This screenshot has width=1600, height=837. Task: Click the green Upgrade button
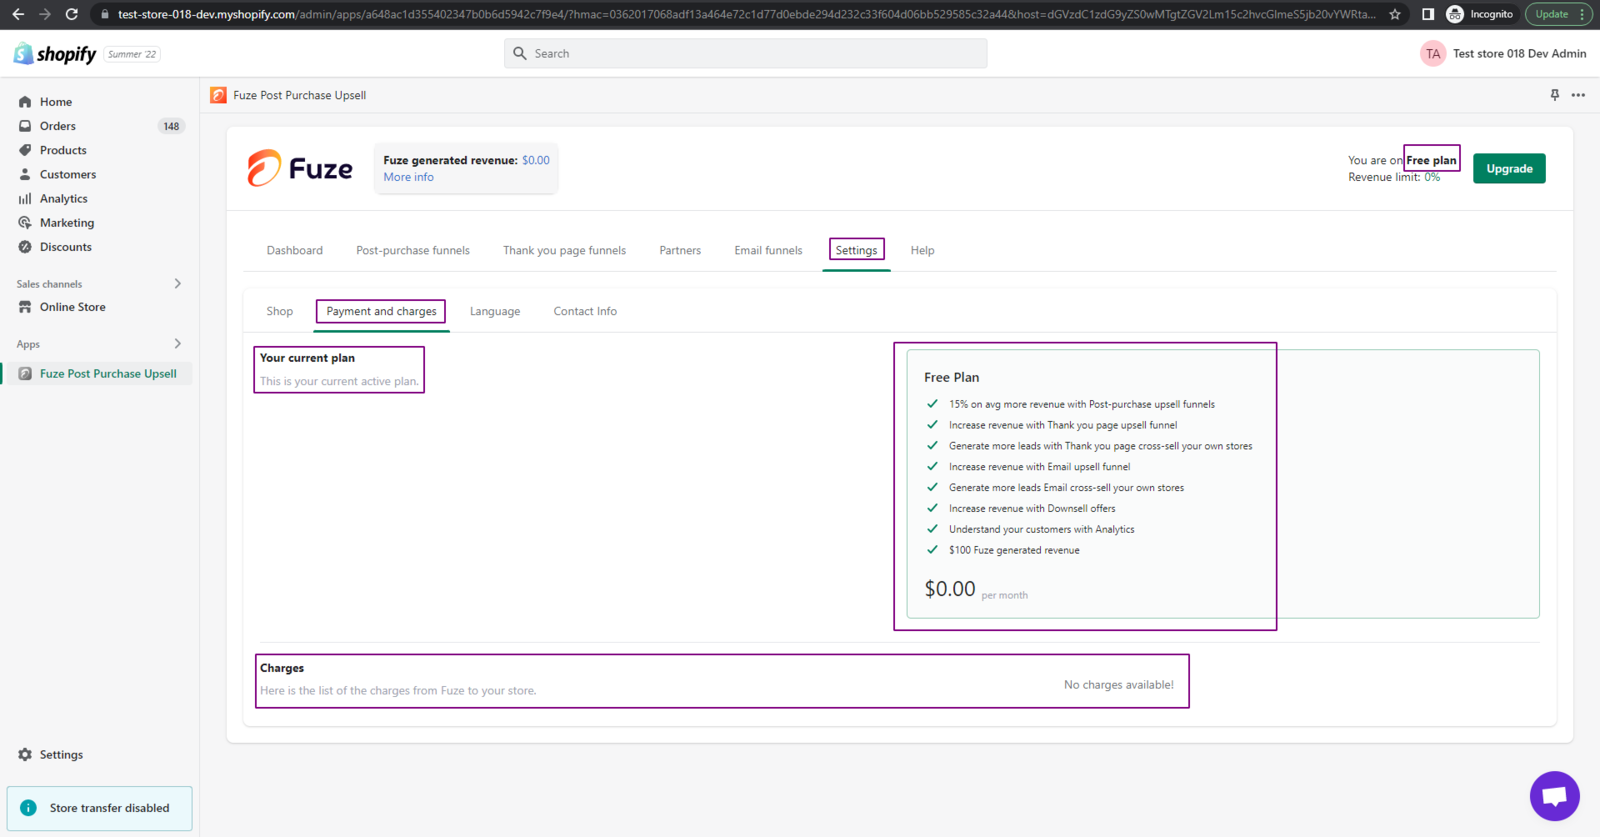[1509, 168]
